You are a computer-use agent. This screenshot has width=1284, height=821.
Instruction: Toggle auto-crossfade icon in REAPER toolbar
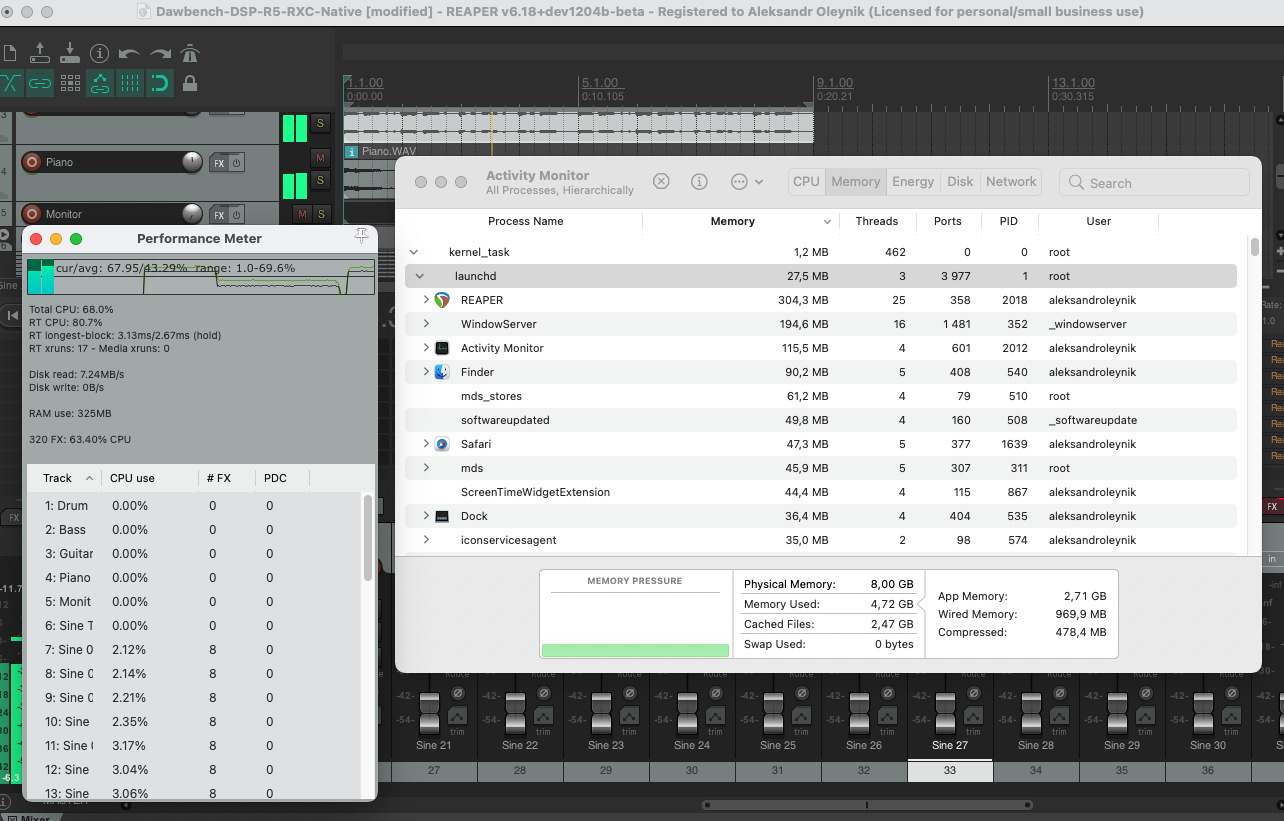(10, 83)
